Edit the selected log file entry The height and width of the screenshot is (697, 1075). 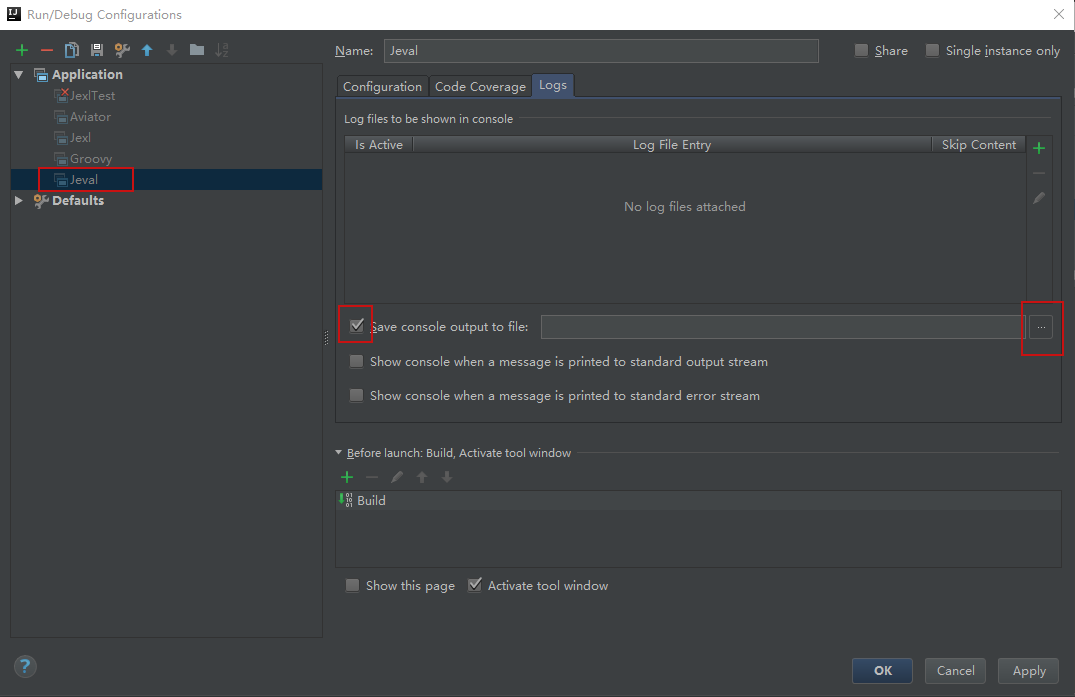tap(1038, 197)
